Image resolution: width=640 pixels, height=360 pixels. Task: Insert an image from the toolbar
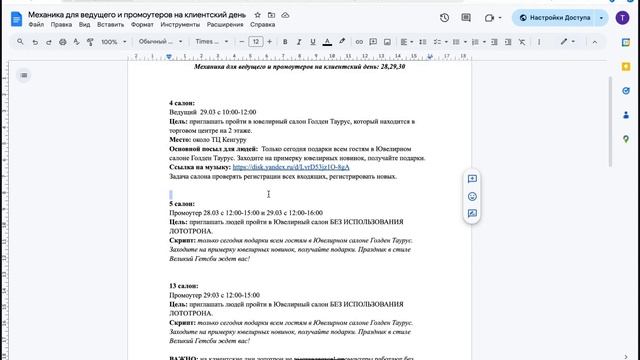click(x=387, y=42)
